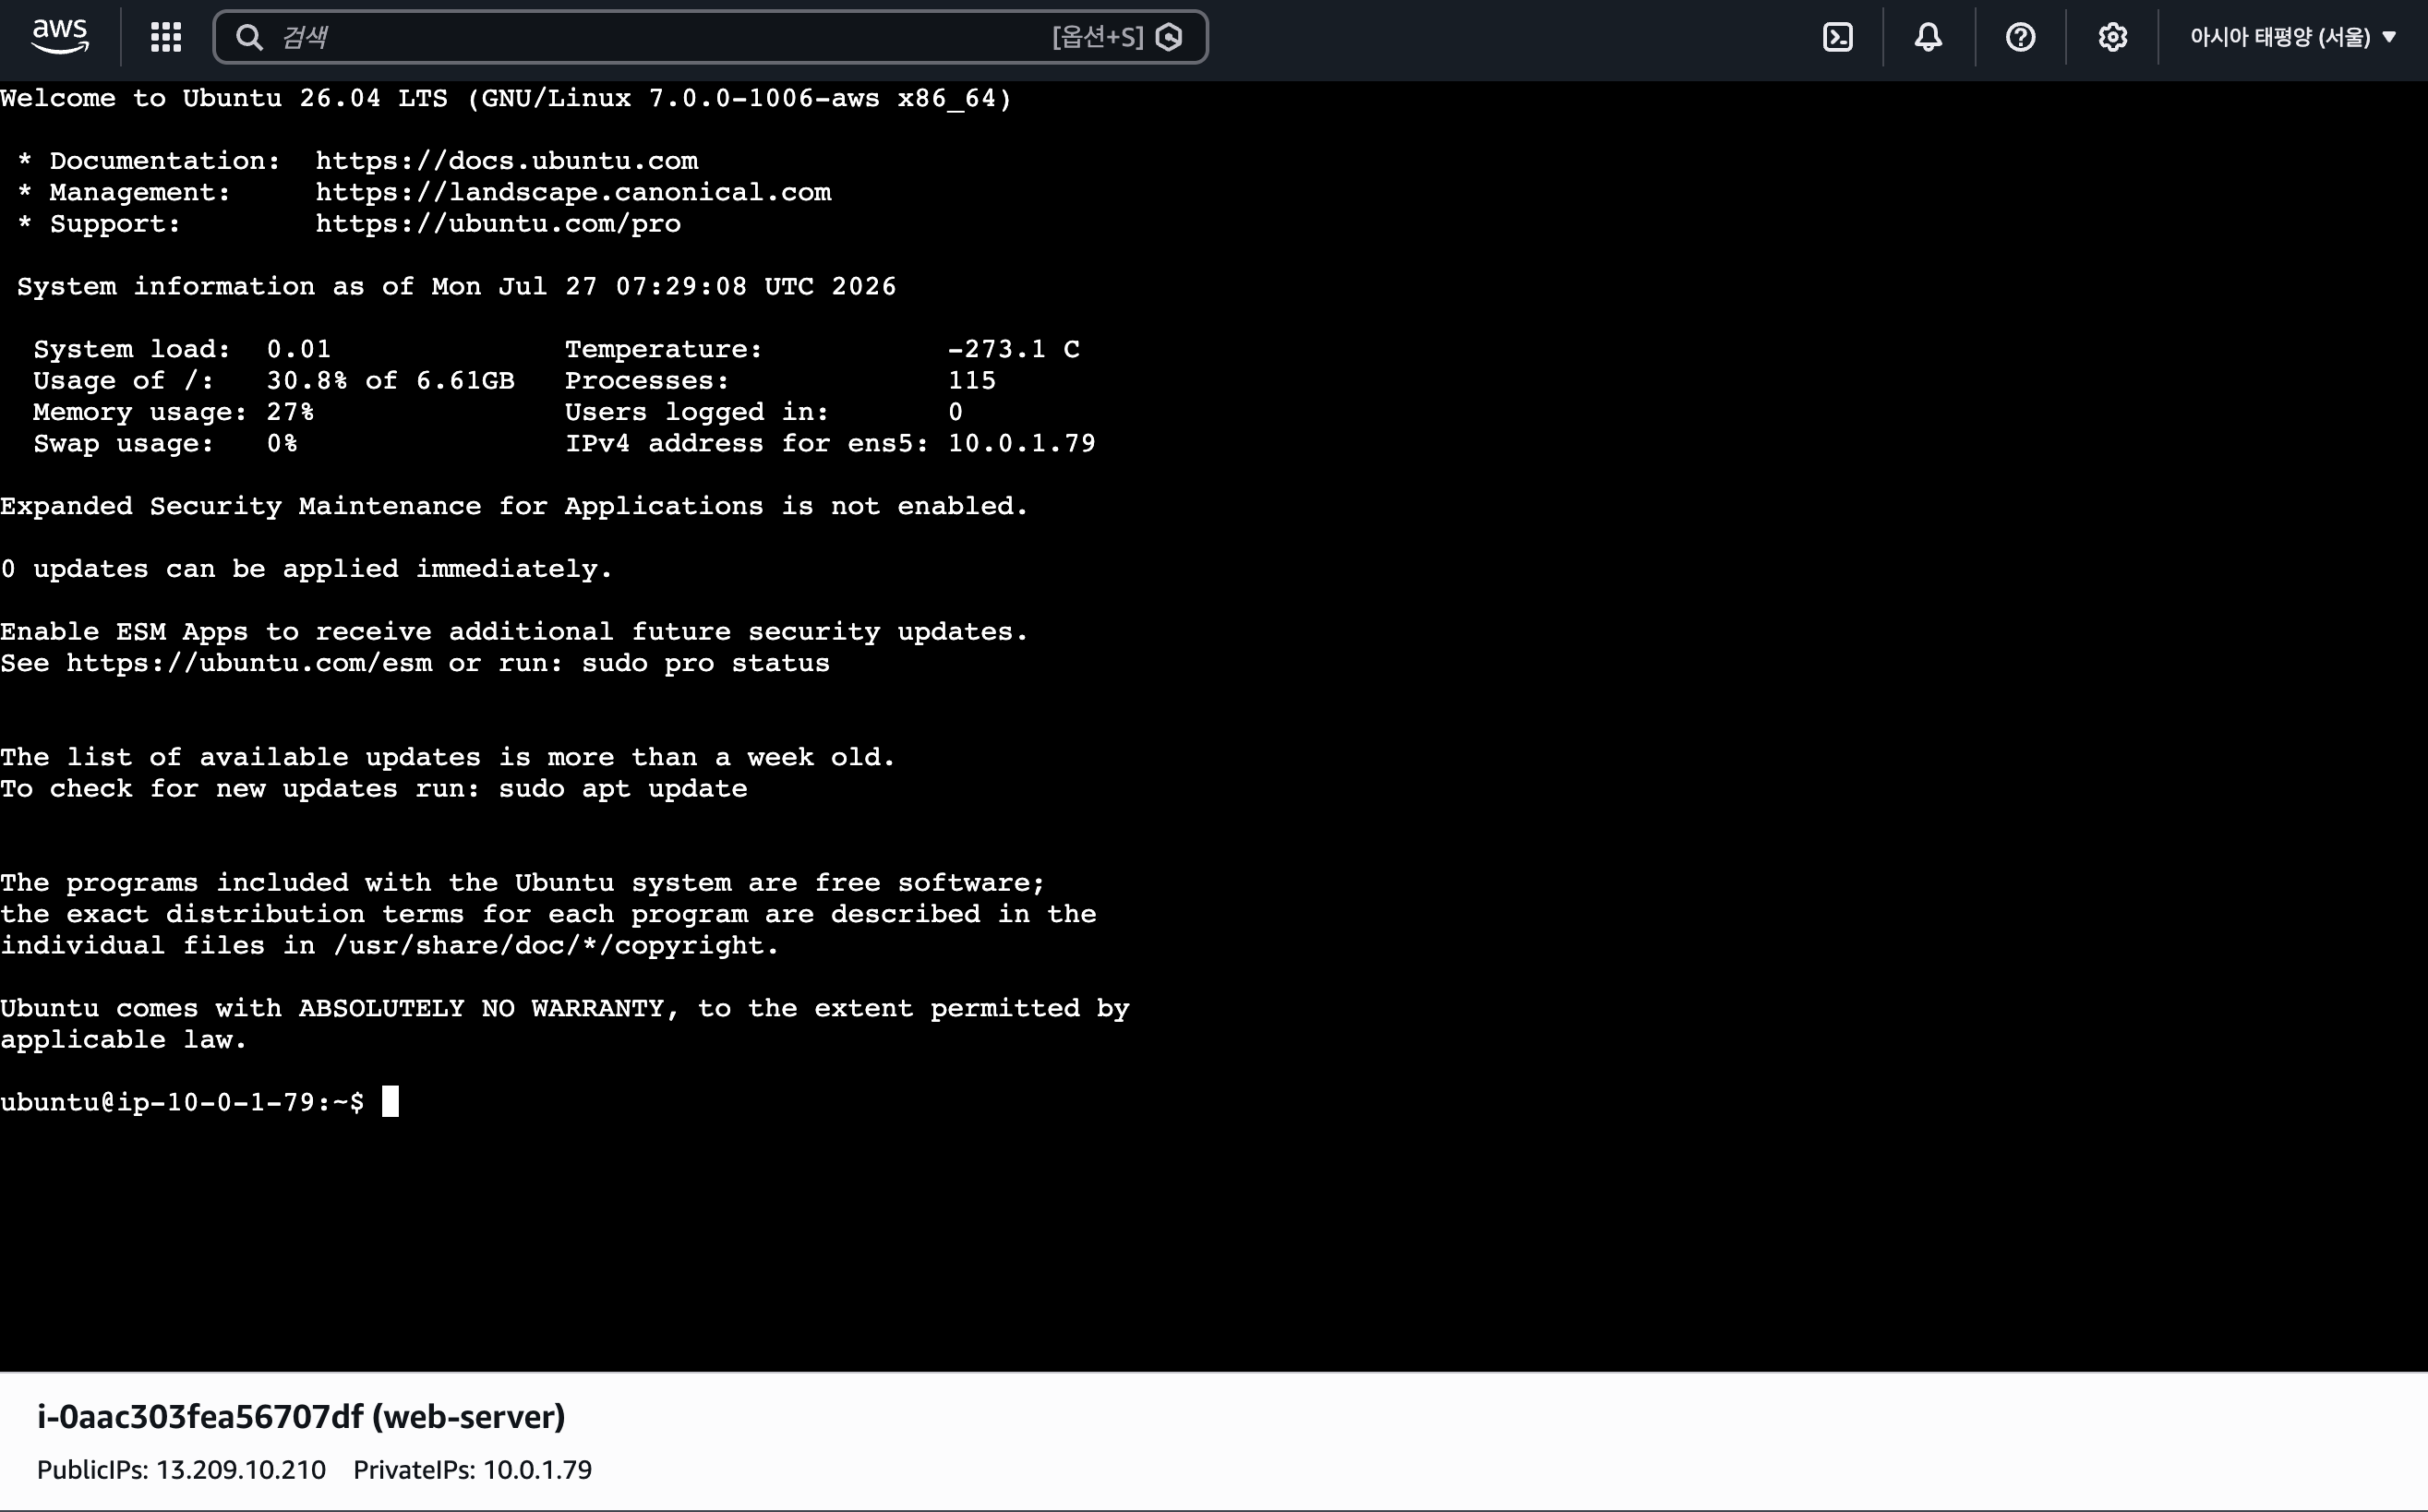The height and width of the screenshot is (1512, 2428).
Task: Click the Processes count 115
Action: coord(972,380)
